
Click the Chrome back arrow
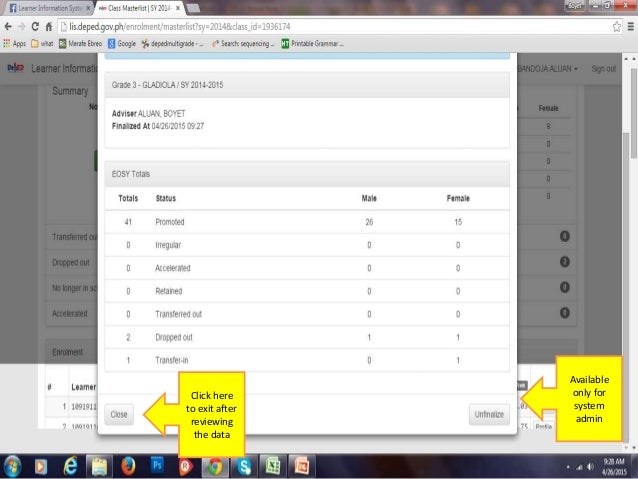click(x=8, y=27)
